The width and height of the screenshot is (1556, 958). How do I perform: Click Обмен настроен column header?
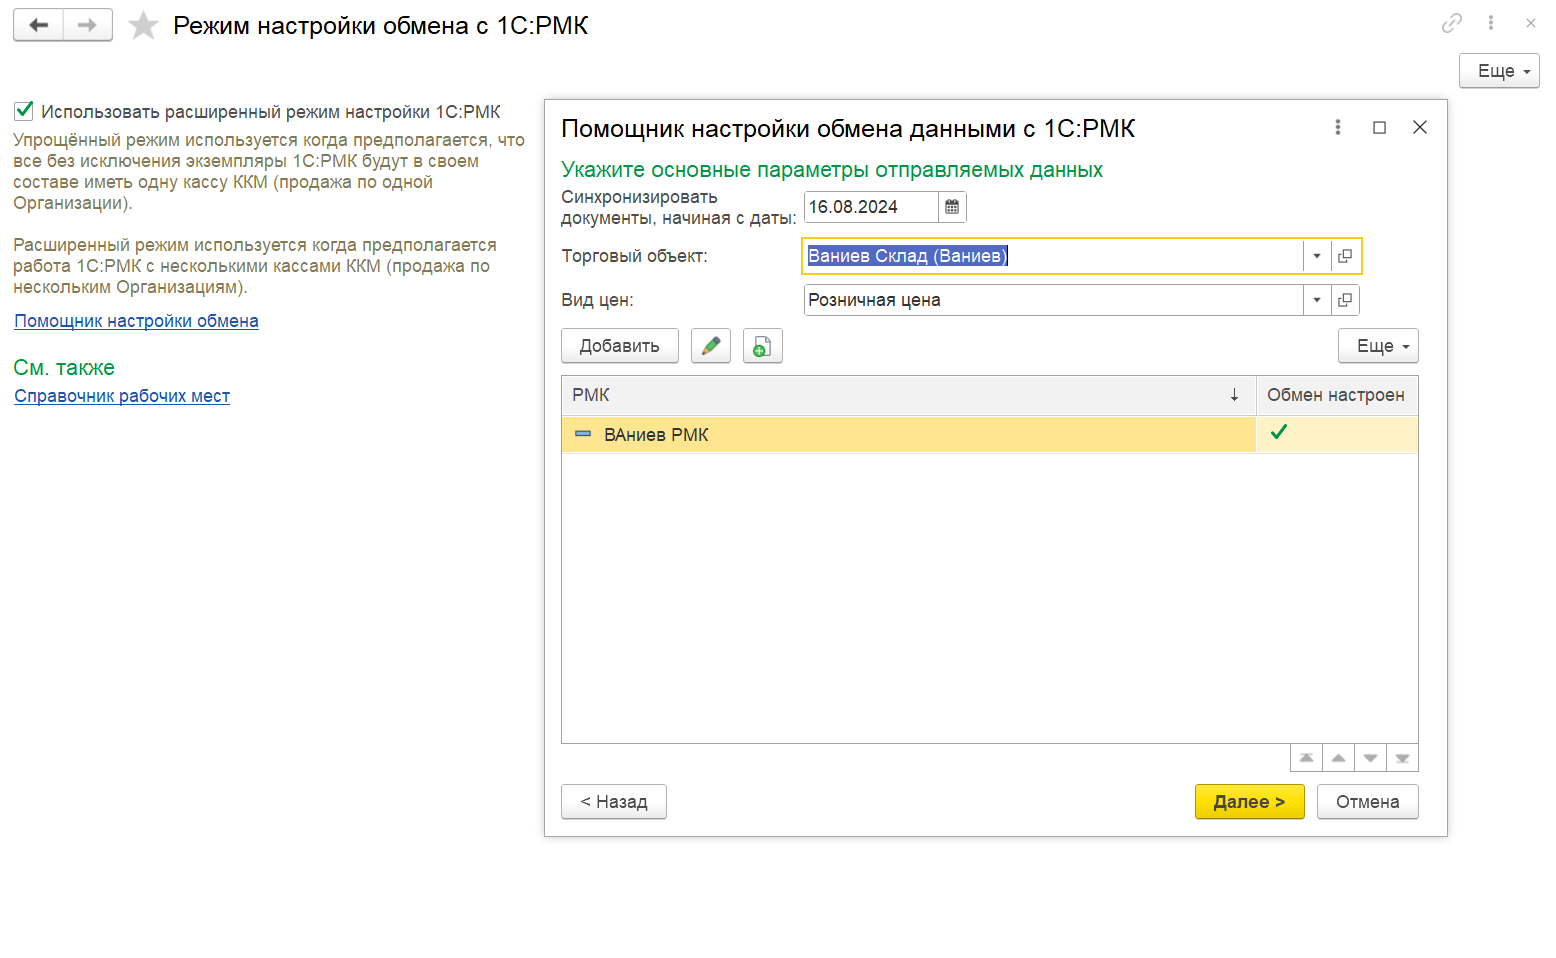pyautogui.click(x=1337, y=395)
